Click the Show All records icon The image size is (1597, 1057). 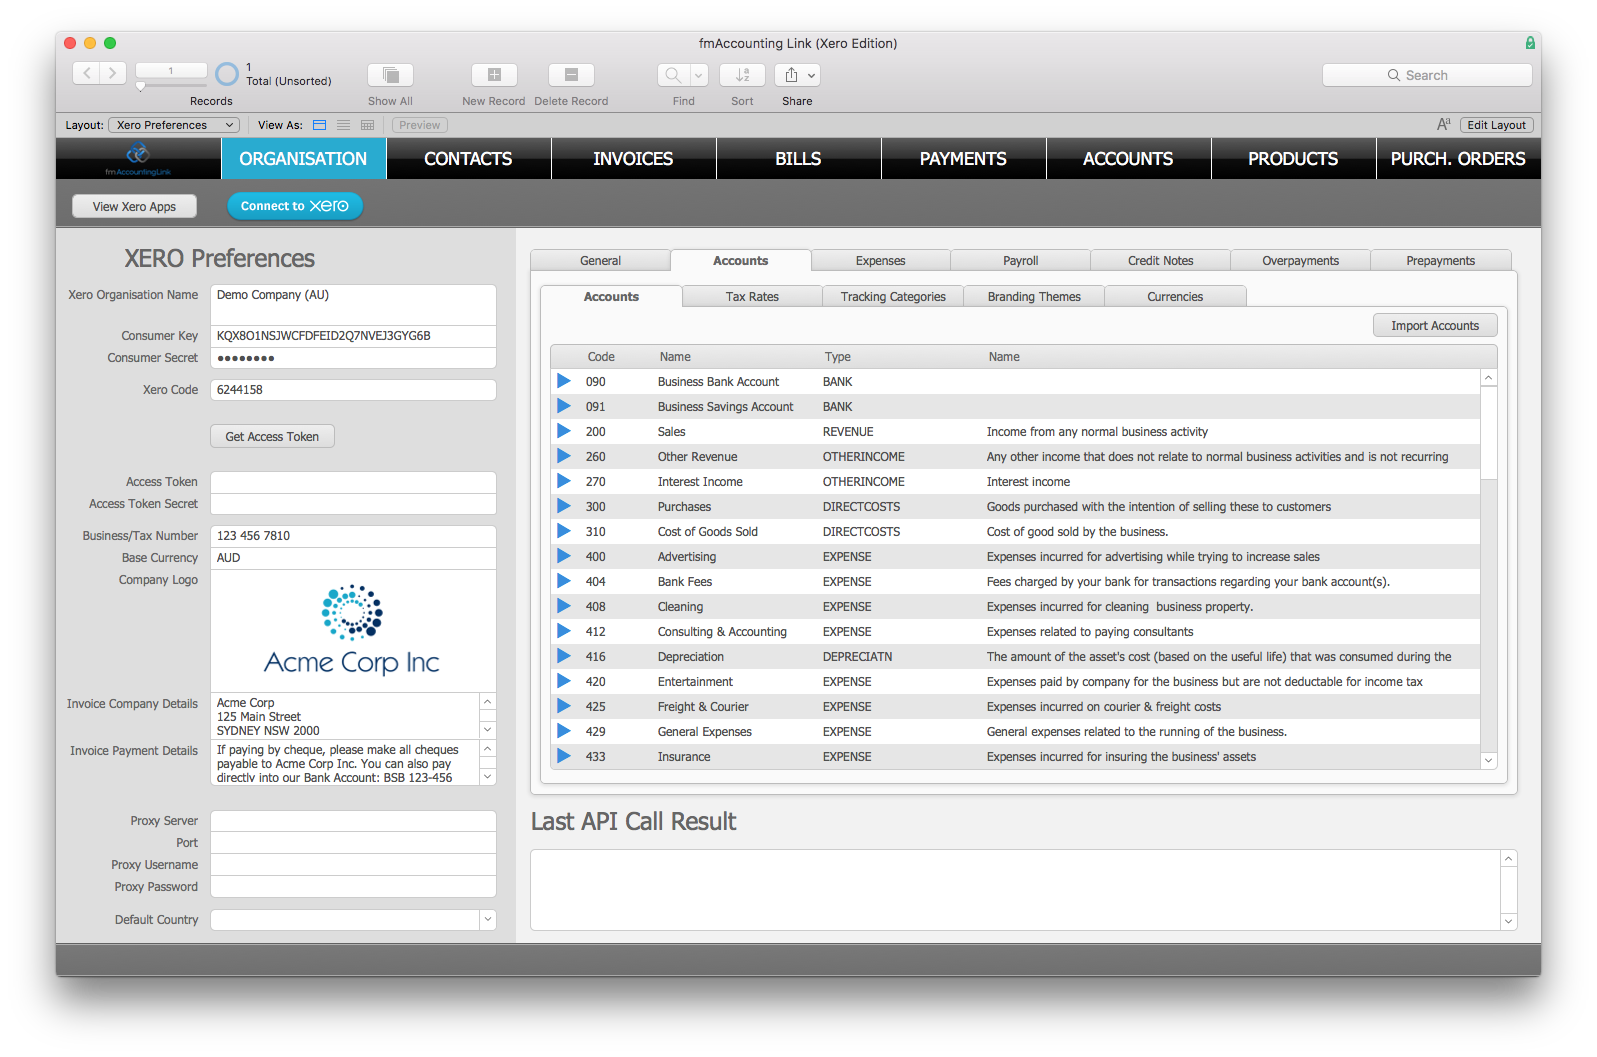tap(390, 75)
